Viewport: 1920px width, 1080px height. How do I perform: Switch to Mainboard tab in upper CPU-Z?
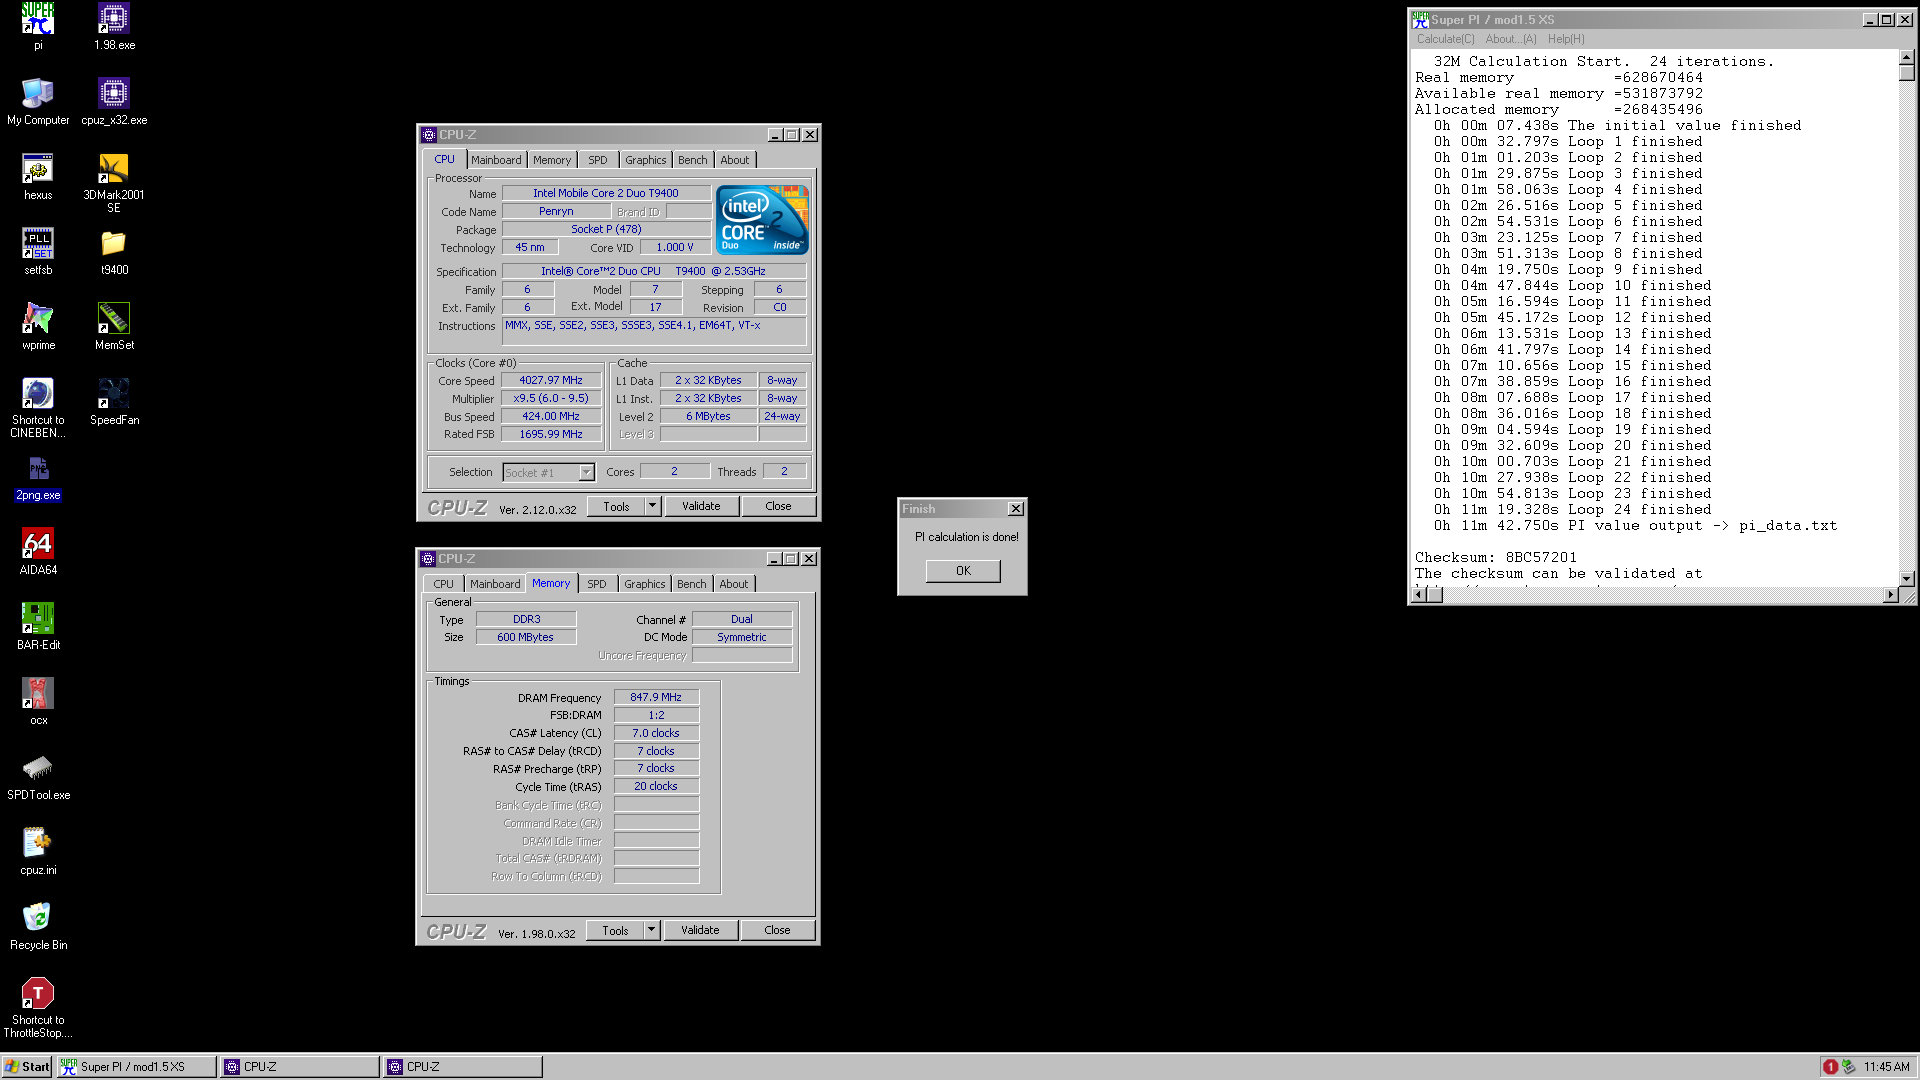[496, 160]
